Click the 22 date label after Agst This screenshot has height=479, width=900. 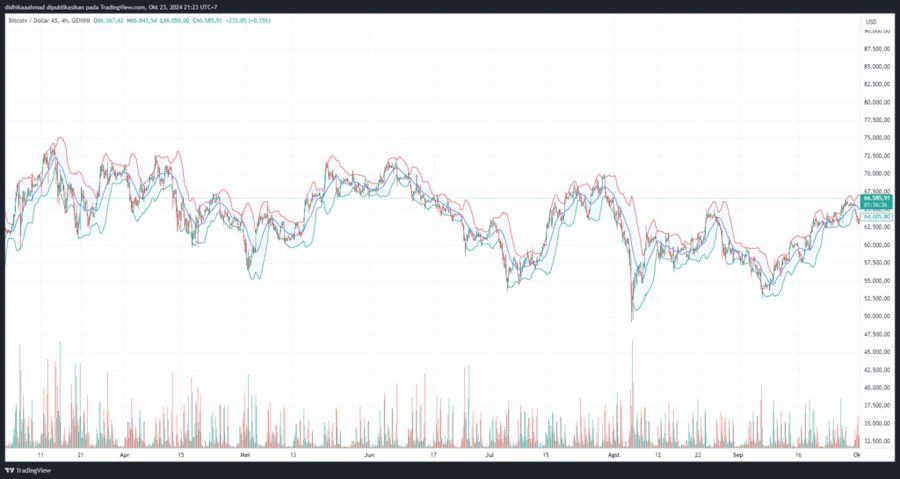click(697, 455)
